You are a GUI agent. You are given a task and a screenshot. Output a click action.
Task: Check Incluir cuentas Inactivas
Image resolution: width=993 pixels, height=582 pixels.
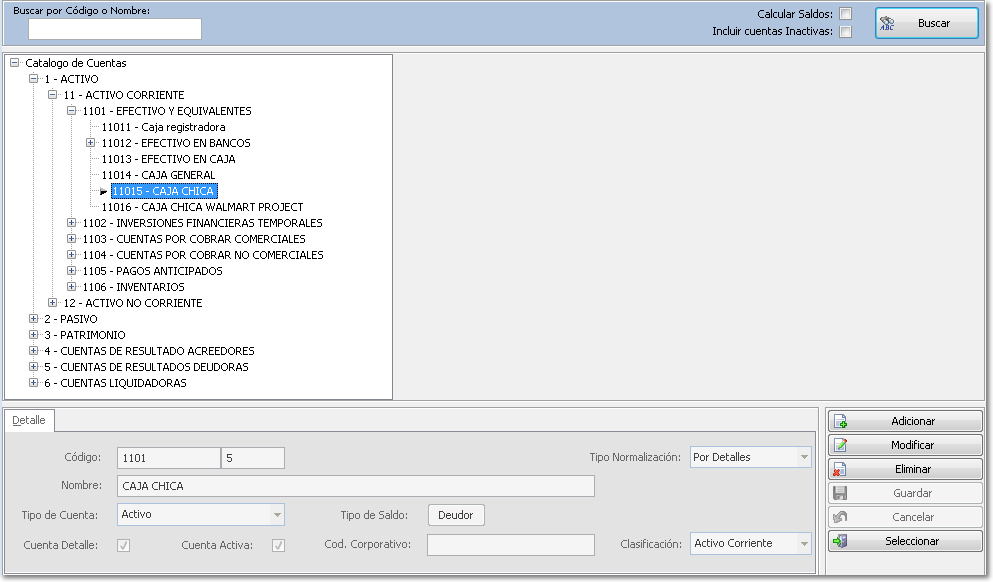pyautogui.click(x=845, y=30)
